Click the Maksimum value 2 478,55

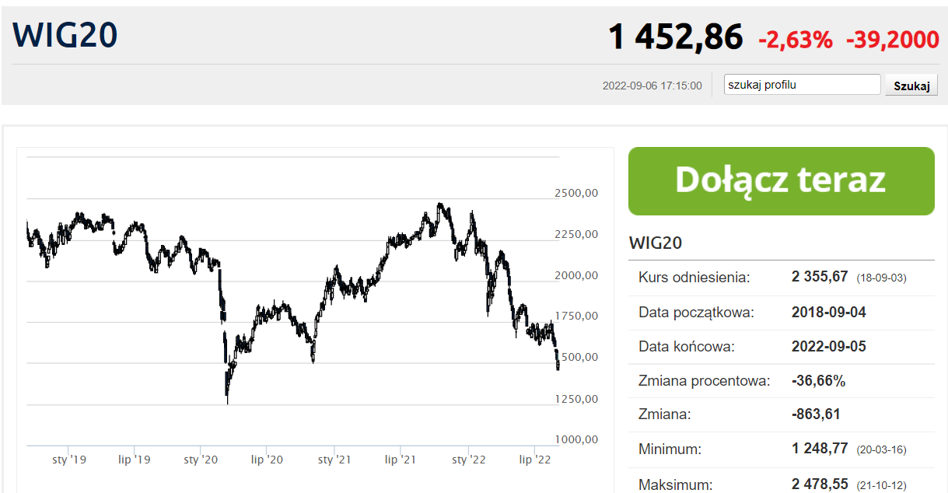point(820,484)
